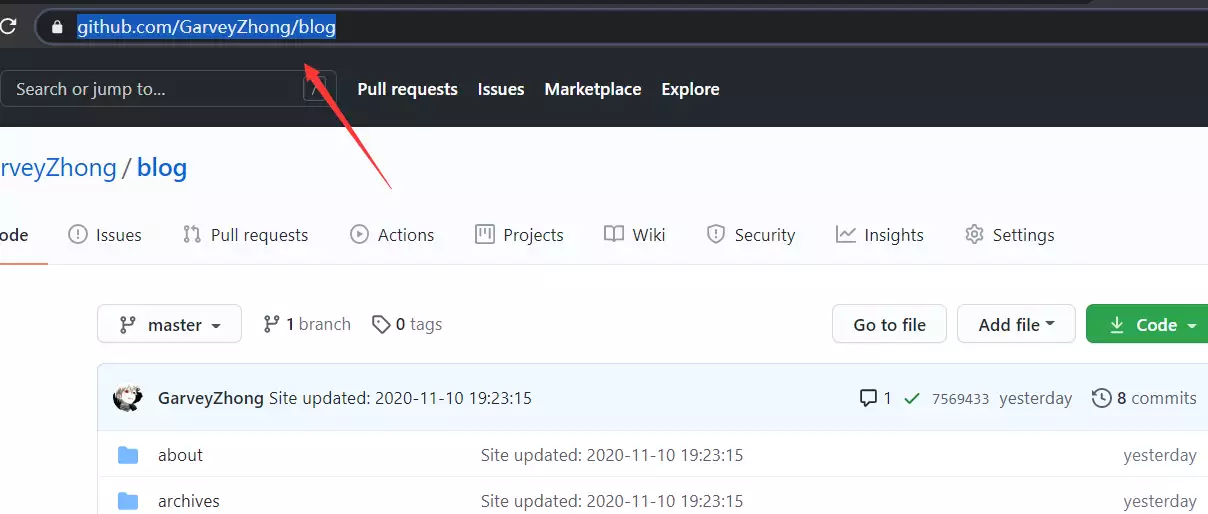The height and width of the screenshot is (514, 1208).
Task: View 8 commits history
Action: (1144, 398)
